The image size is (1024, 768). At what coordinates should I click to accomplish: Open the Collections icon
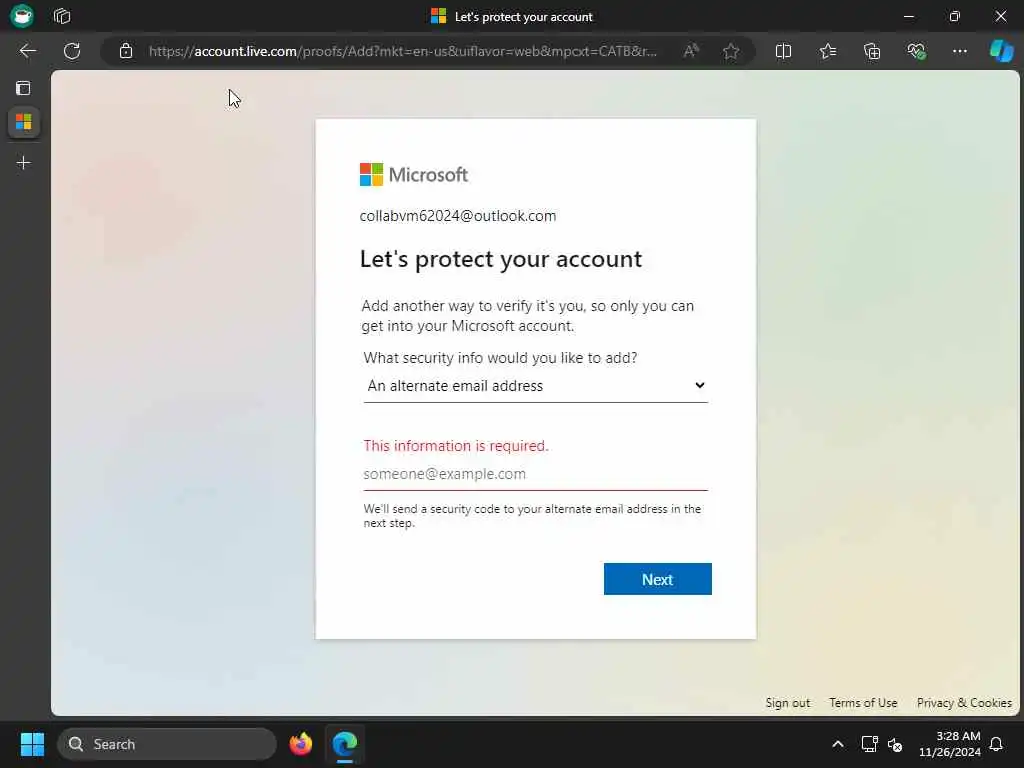click(872, 51)
